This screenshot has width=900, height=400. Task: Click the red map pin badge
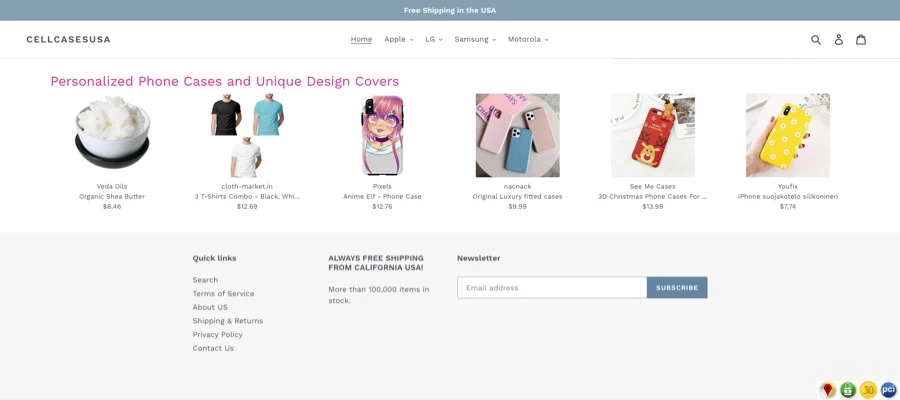coord(828,389)
